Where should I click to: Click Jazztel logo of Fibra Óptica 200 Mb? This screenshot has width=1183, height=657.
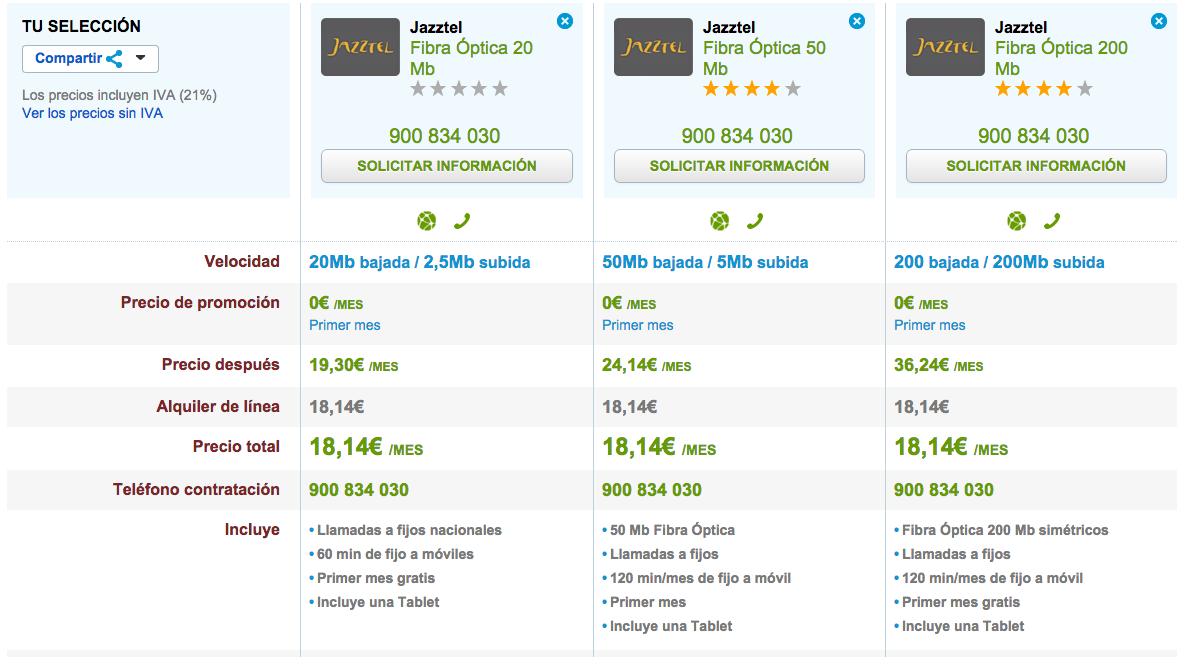pos(945,47)
